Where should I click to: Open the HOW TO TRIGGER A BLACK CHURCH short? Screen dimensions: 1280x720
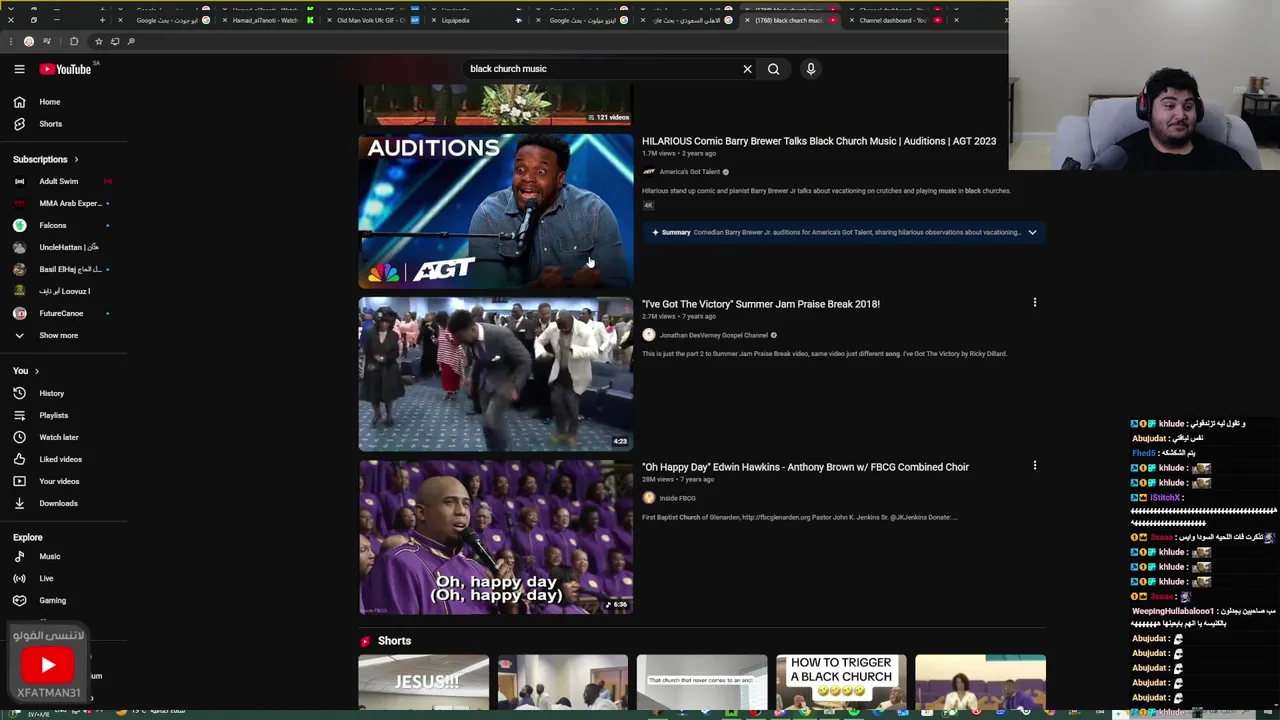pyautogui.click(x=841, y=683)
